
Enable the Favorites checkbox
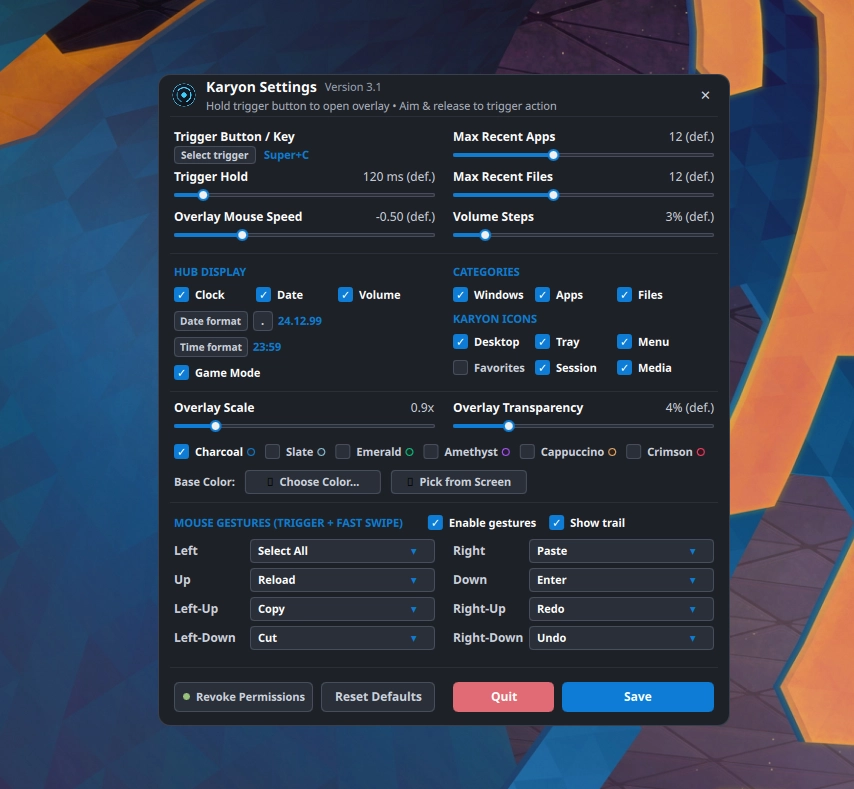point(460,368)
